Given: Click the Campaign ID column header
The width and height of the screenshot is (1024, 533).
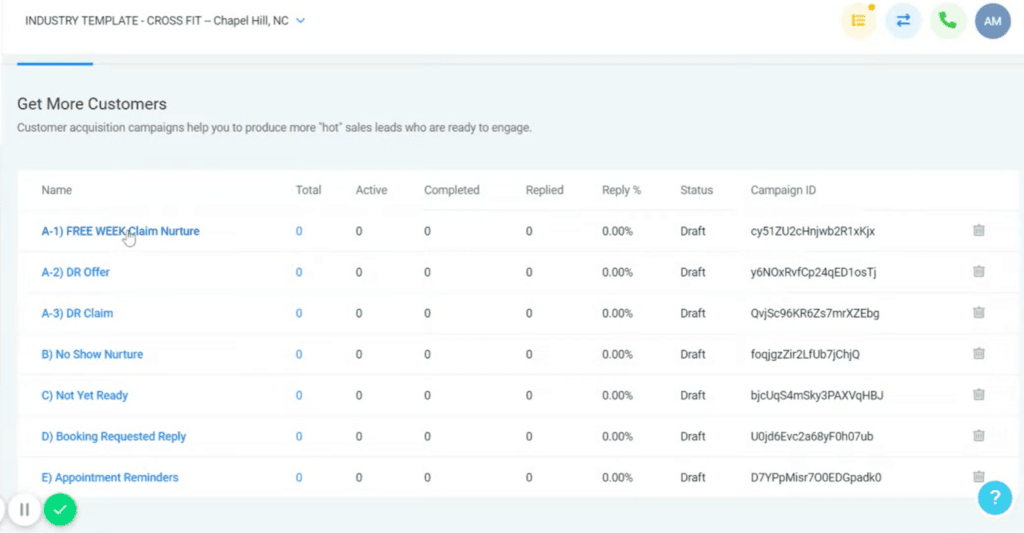Looking at the screenshot, I should tap(783, 190).
